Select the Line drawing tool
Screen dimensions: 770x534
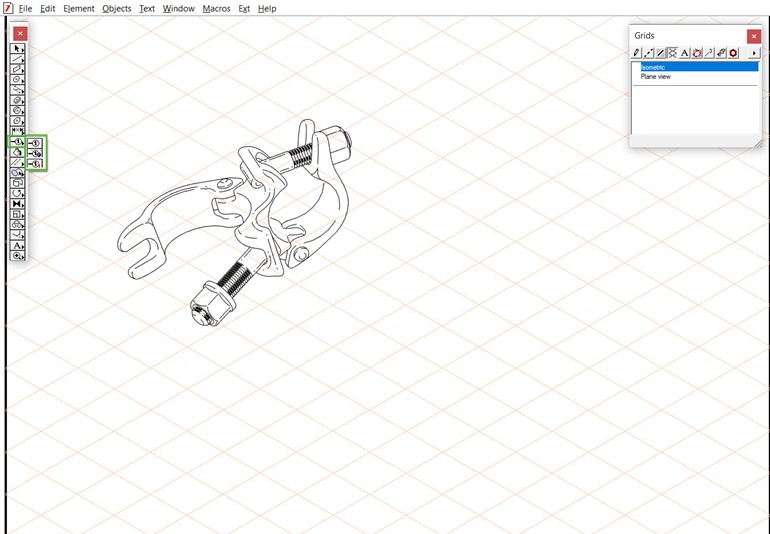coord(18,59)
